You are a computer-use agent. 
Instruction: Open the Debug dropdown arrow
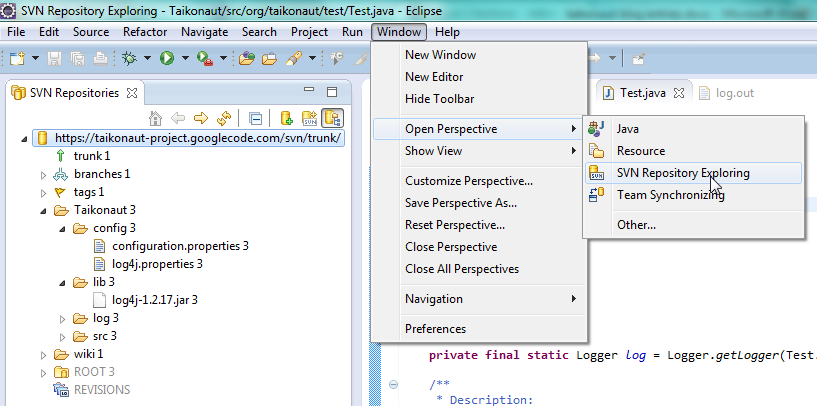(x=147, y=58)
